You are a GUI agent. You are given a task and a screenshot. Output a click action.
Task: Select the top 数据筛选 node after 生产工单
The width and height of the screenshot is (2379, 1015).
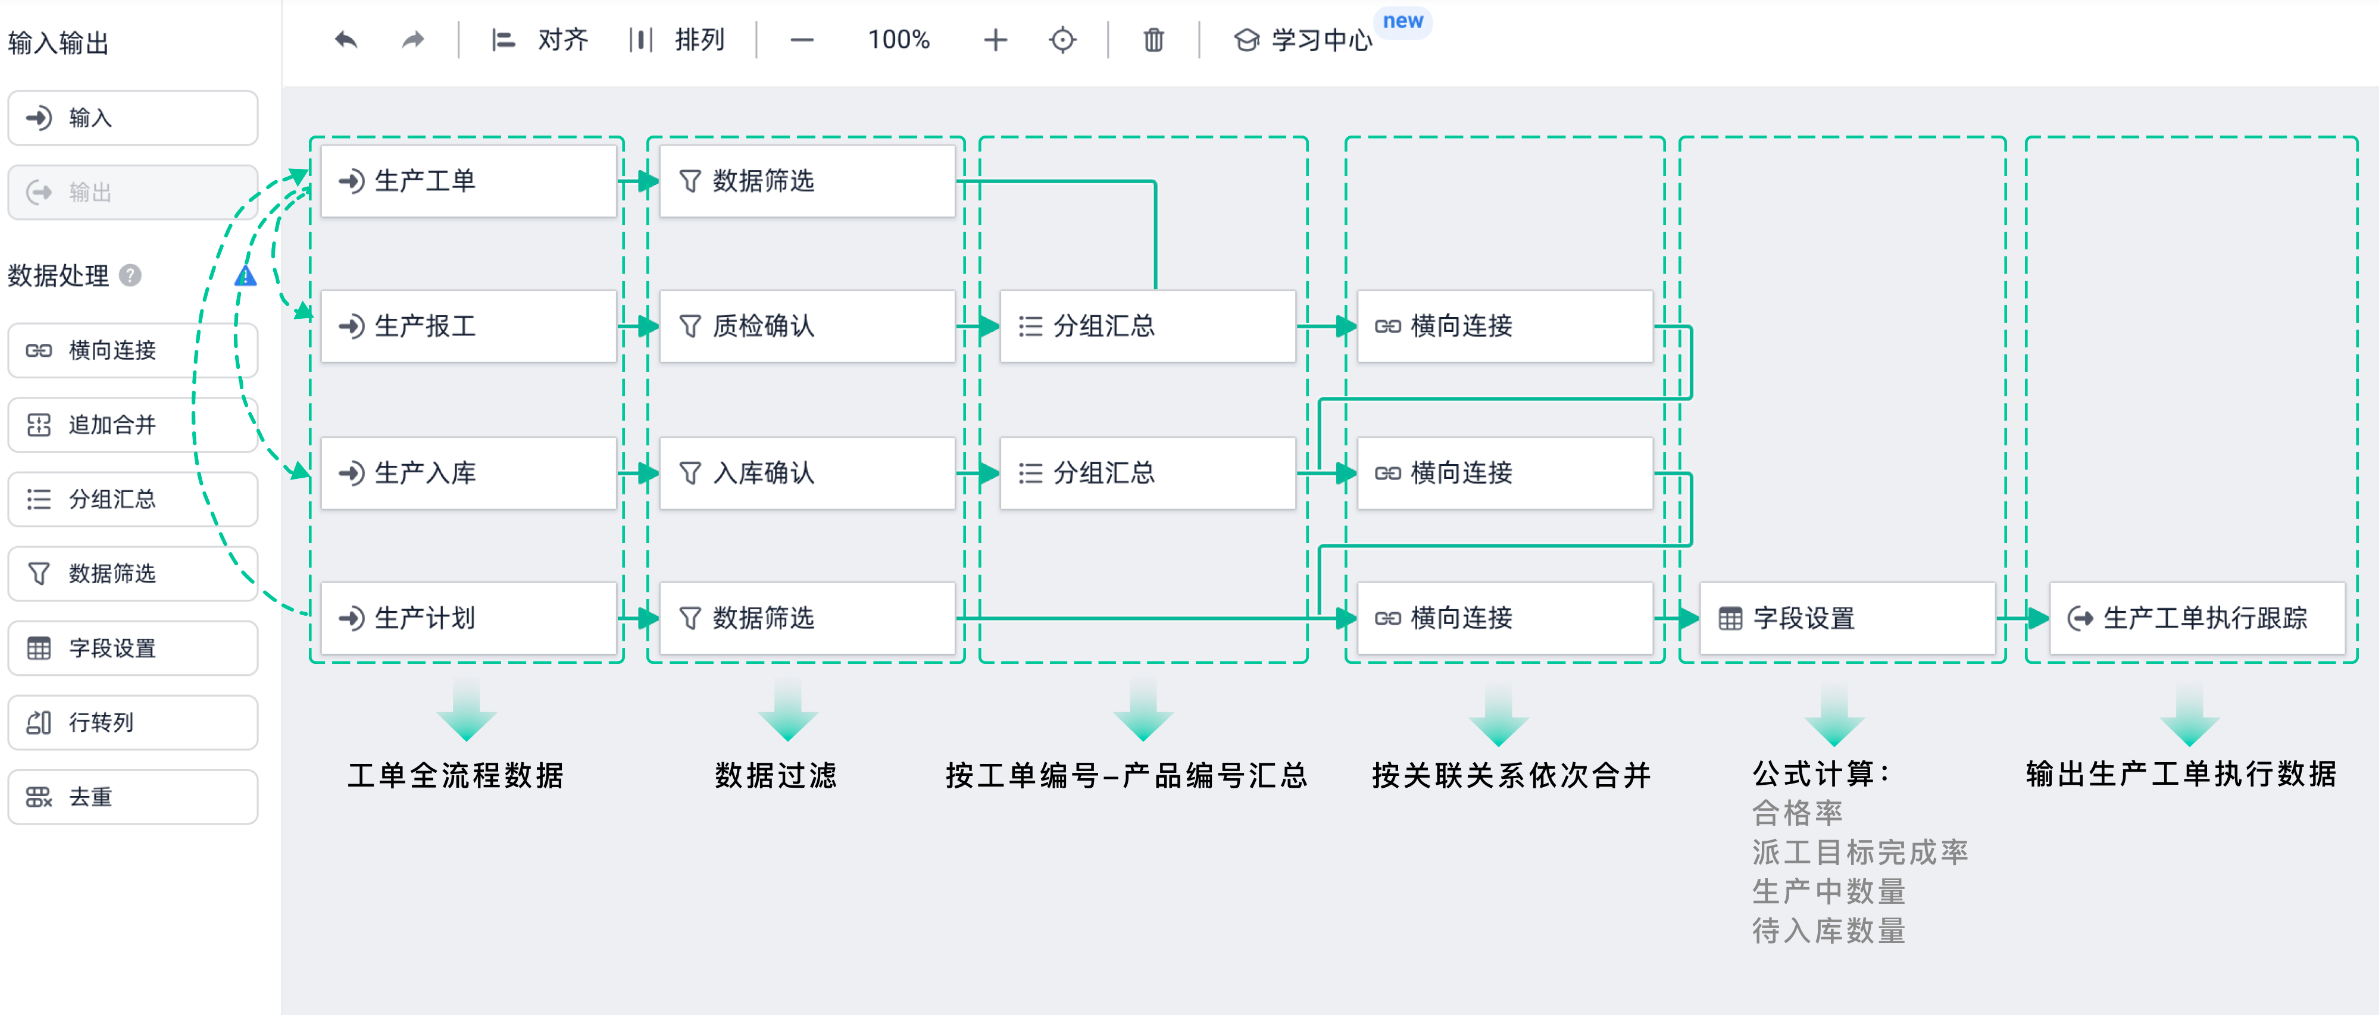808,181
